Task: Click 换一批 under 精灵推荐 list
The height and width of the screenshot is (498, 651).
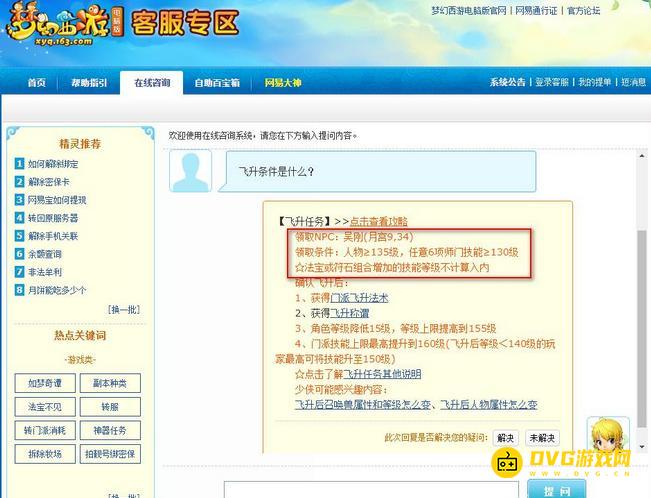Action: coord(124,309)
